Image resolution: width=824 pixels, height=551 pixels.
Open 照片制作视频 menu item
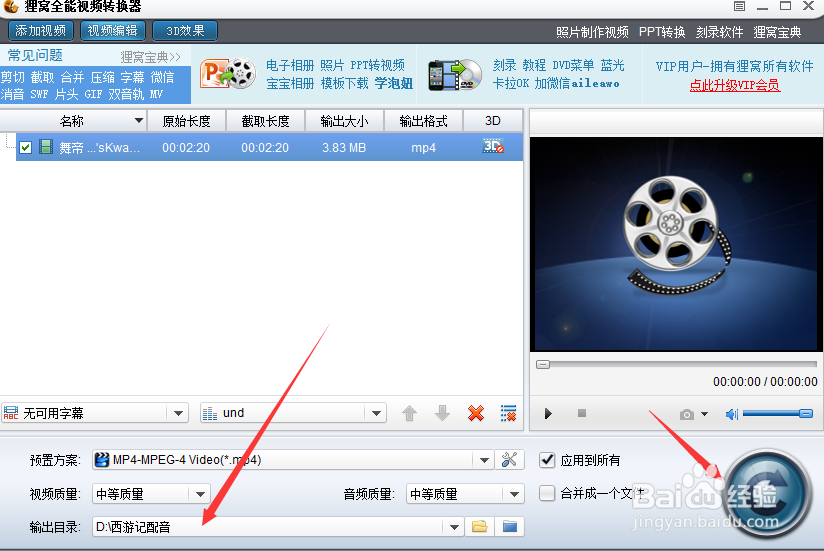pyautogui.click(x=592, y=32)
